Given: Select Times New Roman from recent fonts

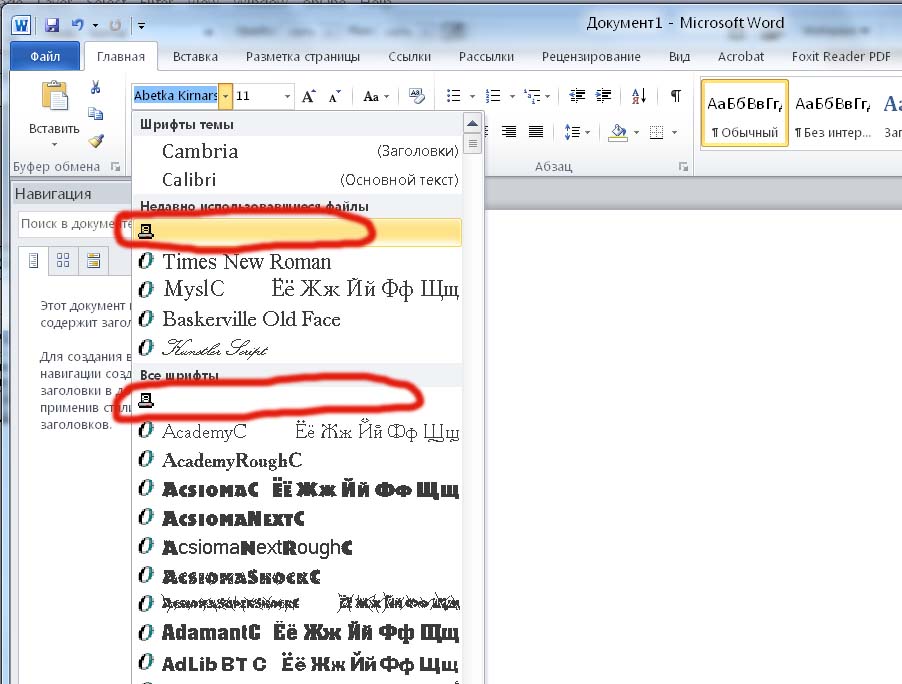Looking at the screenshot, I should point(297,261).
